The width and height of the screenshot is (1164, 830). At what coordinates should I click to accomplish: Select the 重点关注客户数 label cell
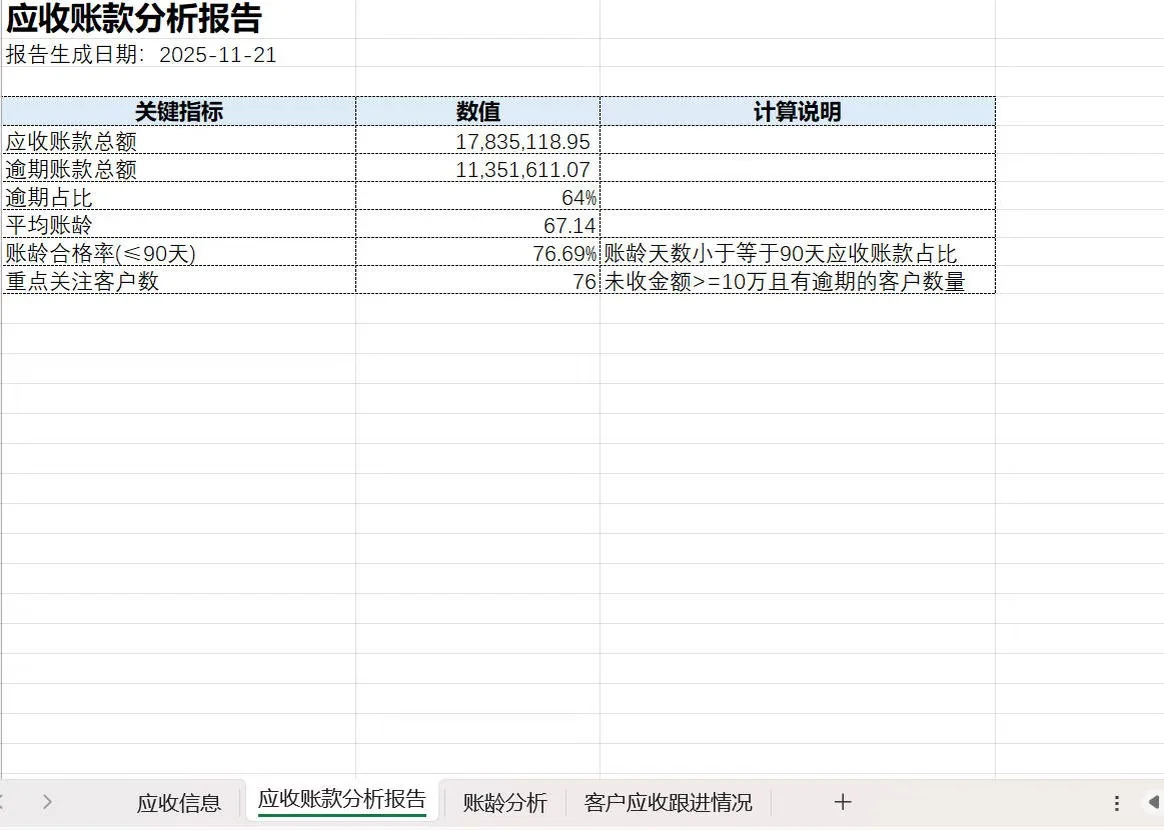179,281
